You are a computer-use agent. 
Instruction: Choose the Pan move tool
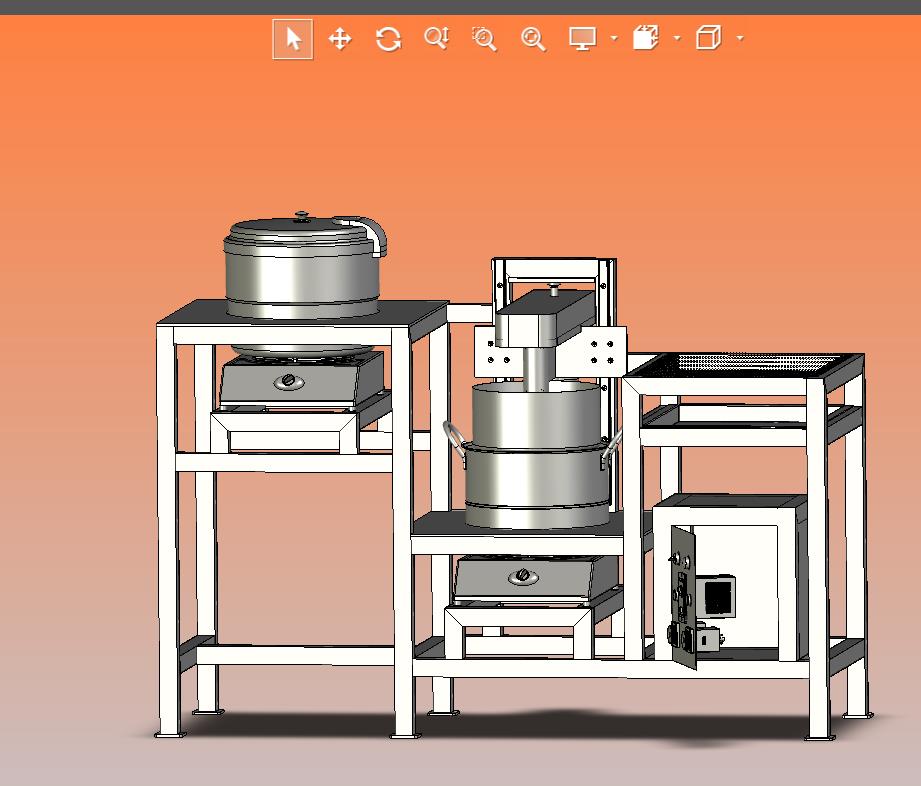(340, 39)
